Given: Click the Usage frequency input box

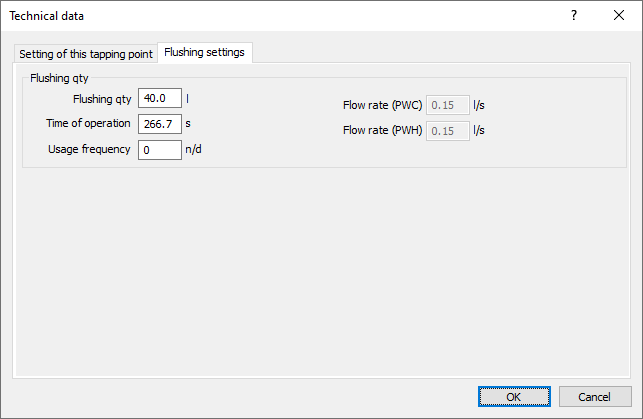Looking at the screenshot, I should 160,150.
